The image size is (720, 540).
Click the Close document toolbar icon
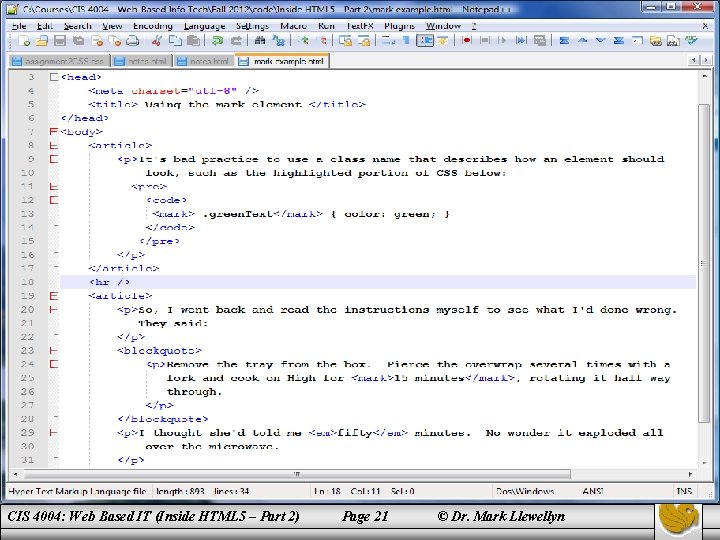(x=97, y=41)
